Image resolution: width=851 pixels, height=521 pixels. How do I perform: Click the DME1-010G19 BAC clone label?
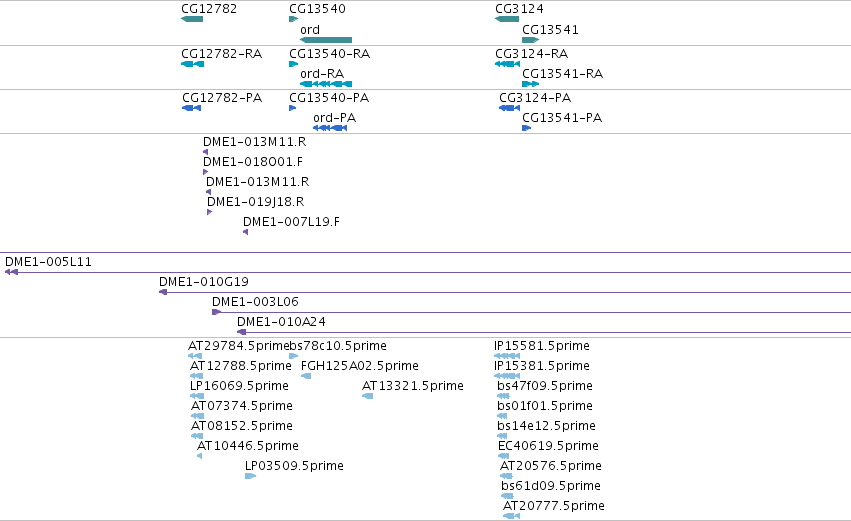coord(204,282)
